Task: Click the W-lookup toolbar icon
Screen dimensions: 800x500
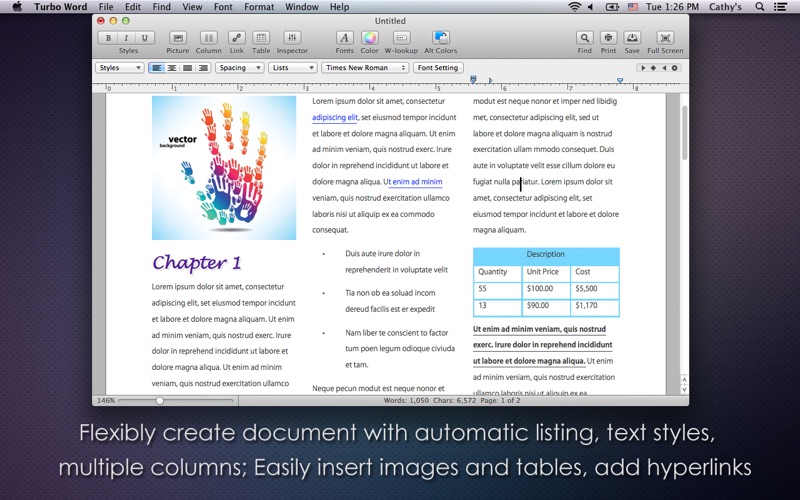Action: 401,38
